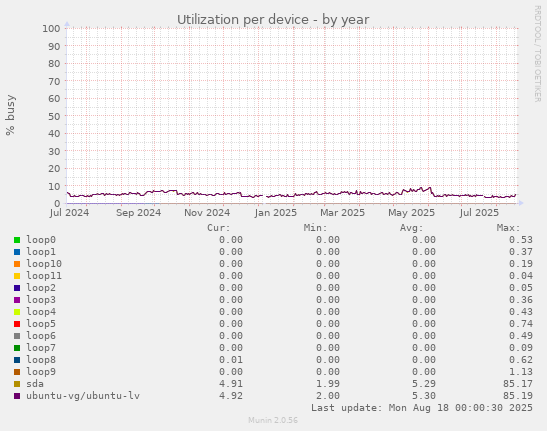Click the loop8 navy color swatch
The width and height of the screenshot is (547, 431).
17,360
